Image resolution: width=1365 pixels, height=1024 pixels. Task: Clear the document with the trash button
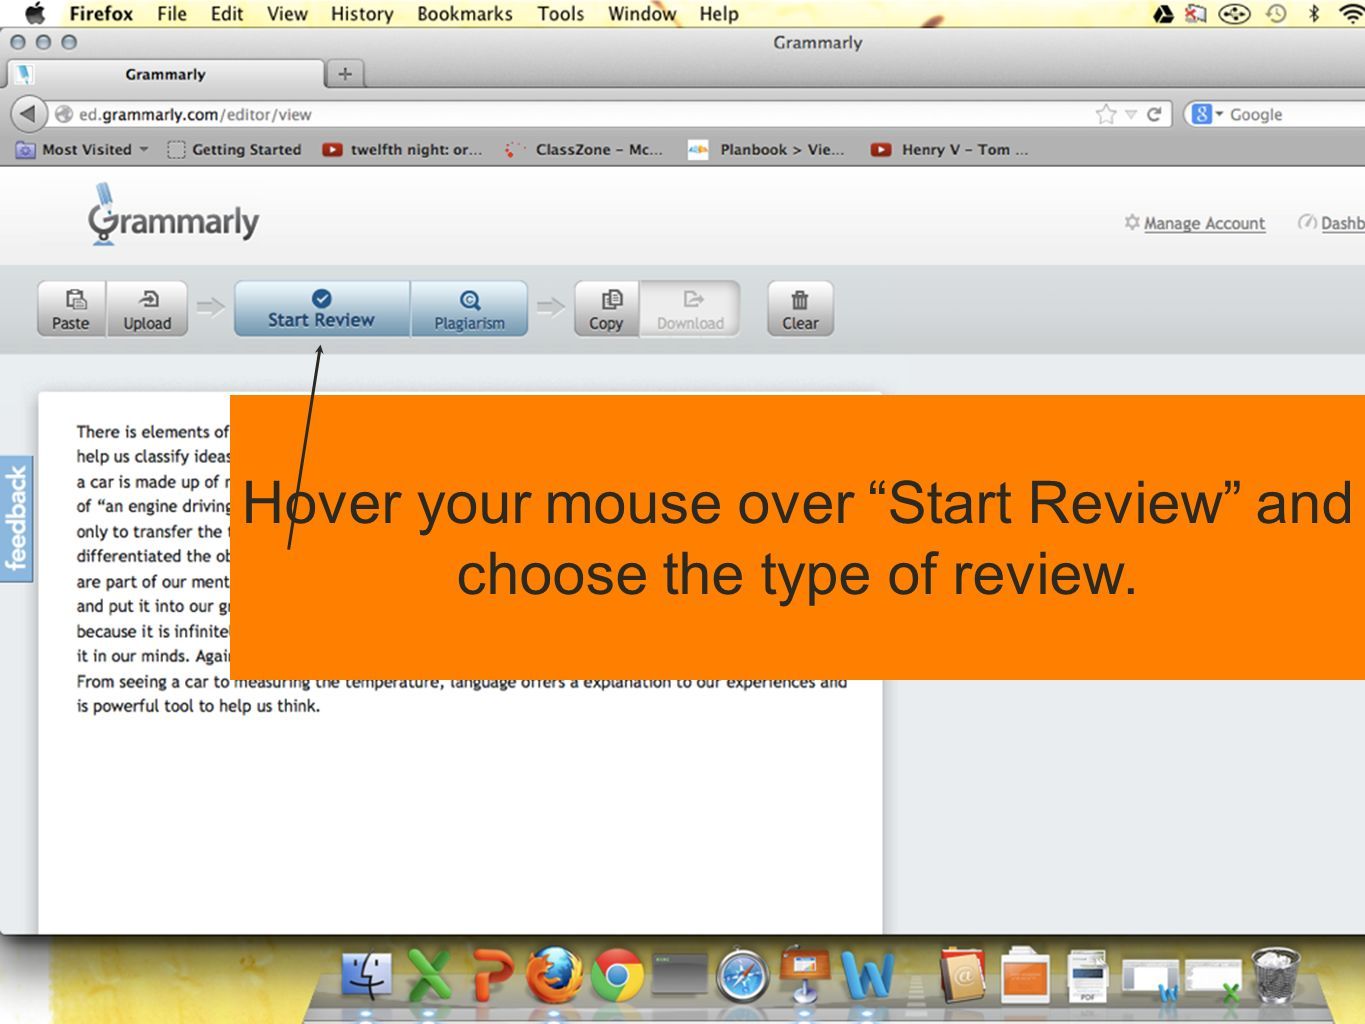800,309
